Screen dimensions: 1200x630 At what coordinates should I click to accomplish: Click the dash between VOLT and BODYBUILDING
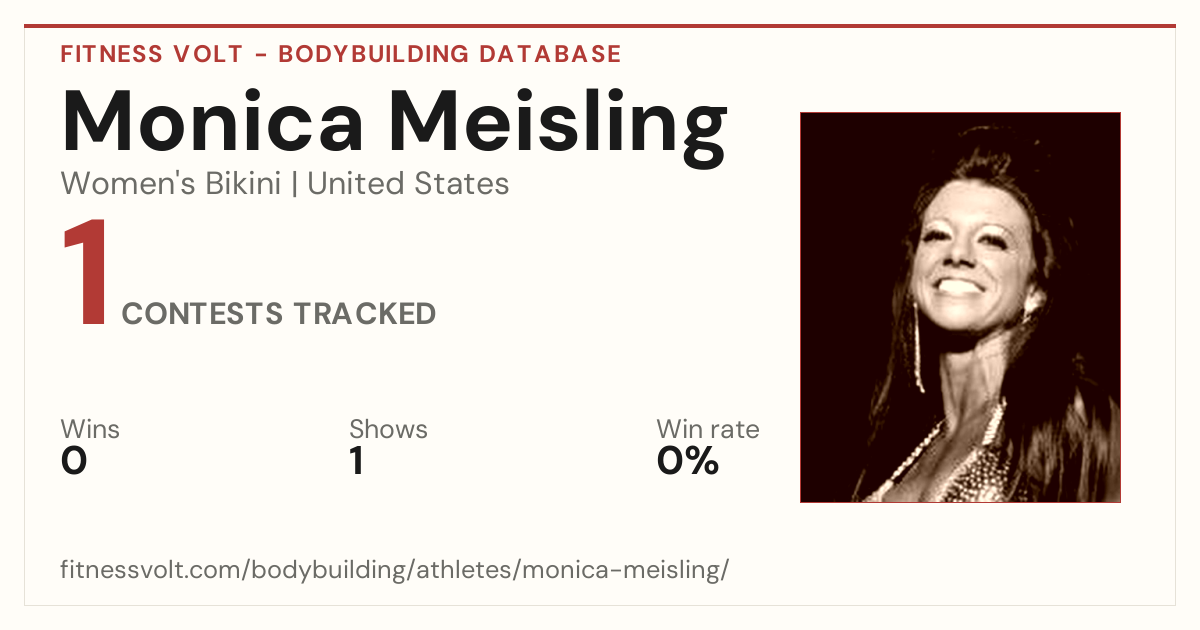260,55
